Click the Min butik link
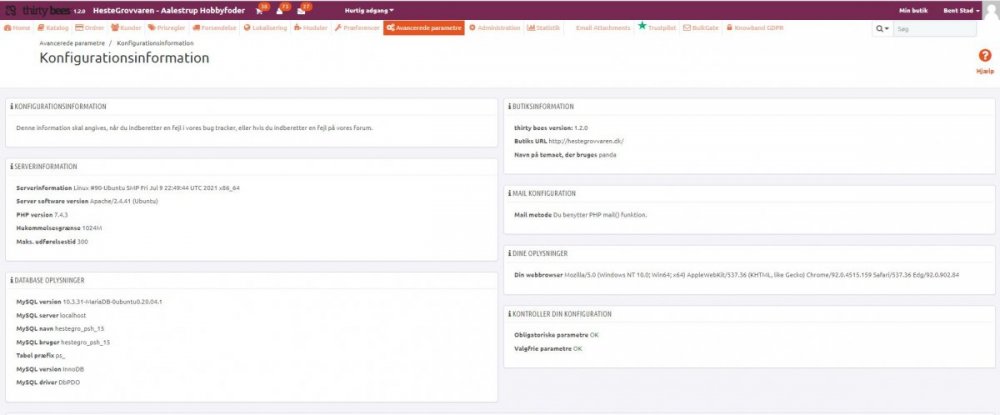The image size is (1000, 415). coord(913,10)
